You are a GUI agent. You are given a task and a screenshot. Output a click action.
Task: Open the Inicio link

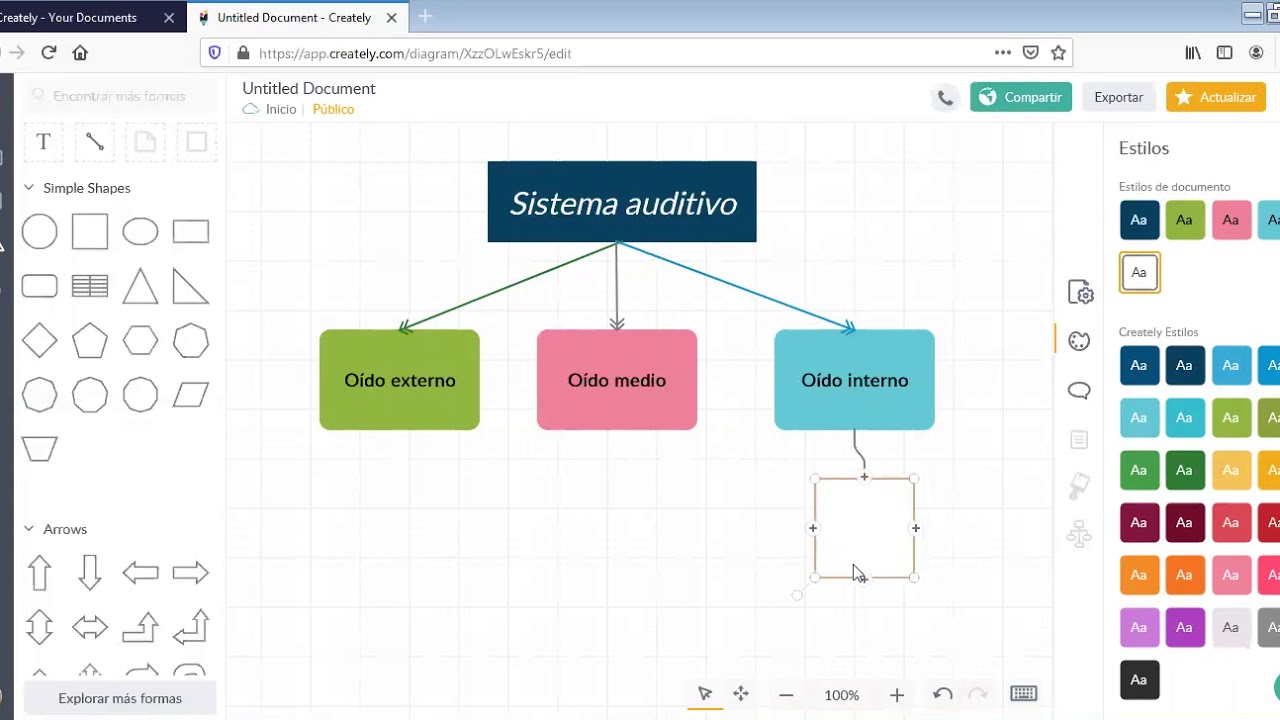(281, 109)
